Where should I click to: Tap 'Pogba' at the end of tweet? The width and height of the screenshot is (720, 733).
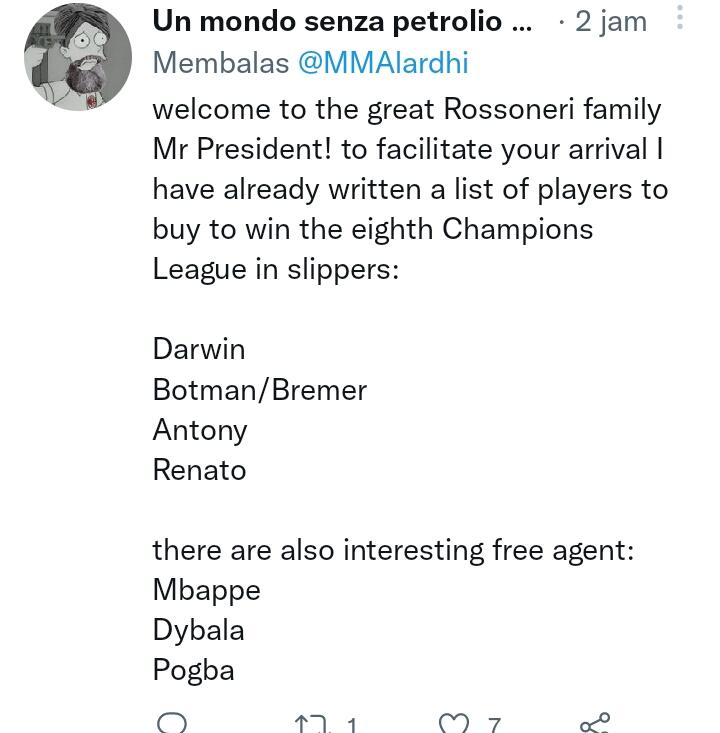tap(193, 670)
